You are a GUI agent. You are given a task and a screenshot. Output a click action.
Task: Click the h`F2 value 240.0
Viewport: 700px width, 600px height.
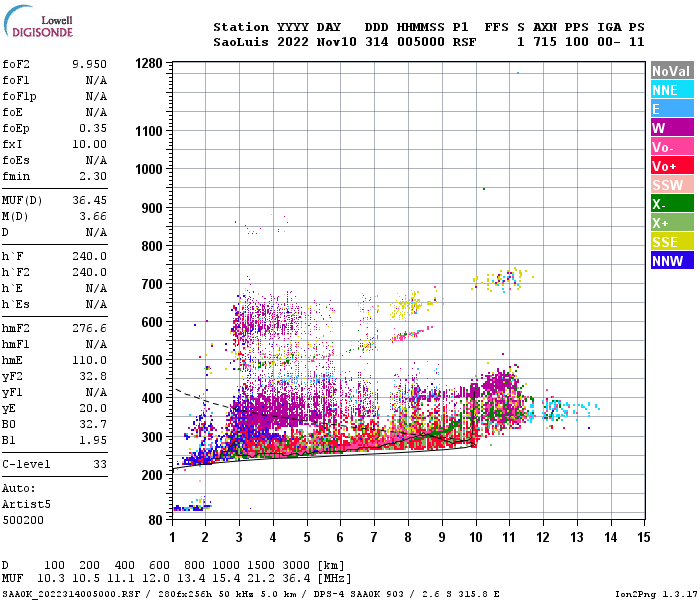coord(89,272)
